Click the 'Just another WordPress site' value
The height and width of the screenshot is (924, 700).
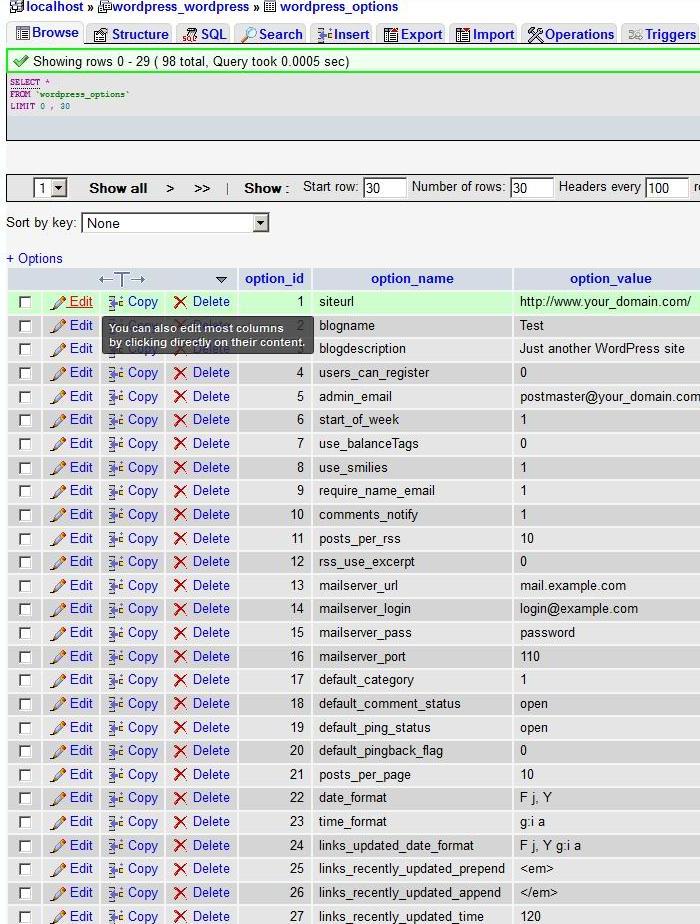602,349
